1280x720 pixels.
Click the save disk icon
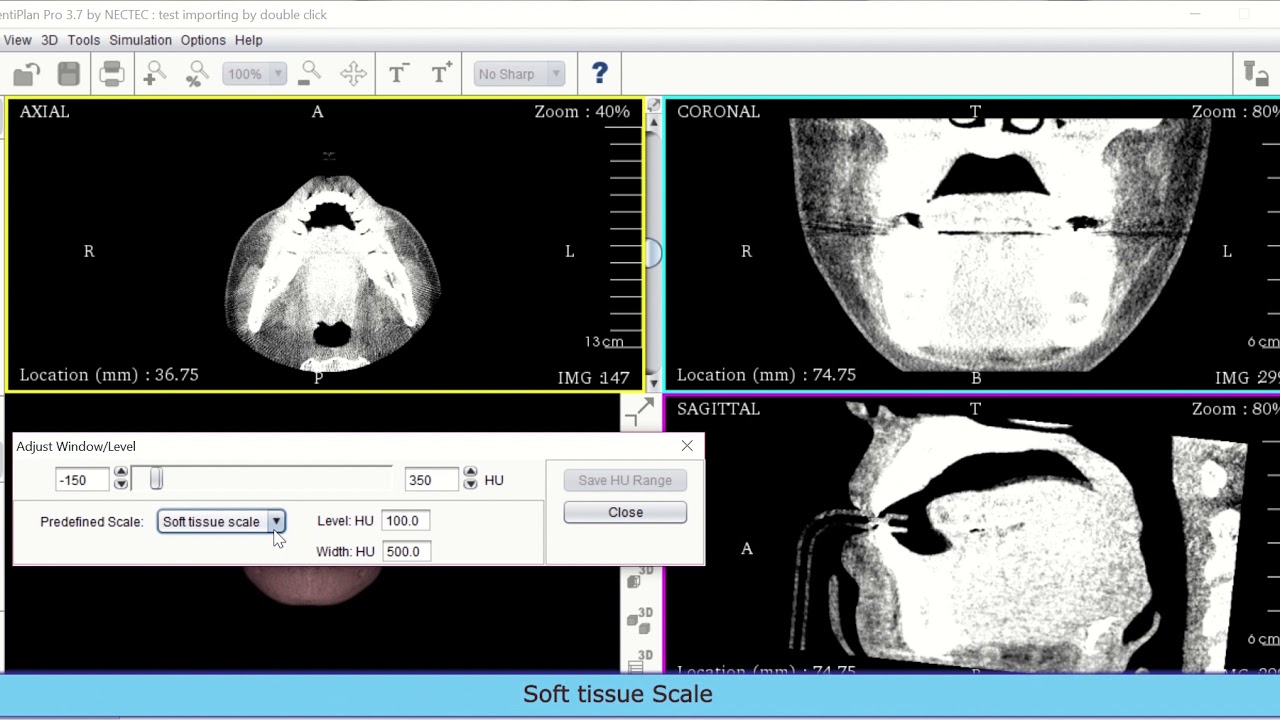68,74
